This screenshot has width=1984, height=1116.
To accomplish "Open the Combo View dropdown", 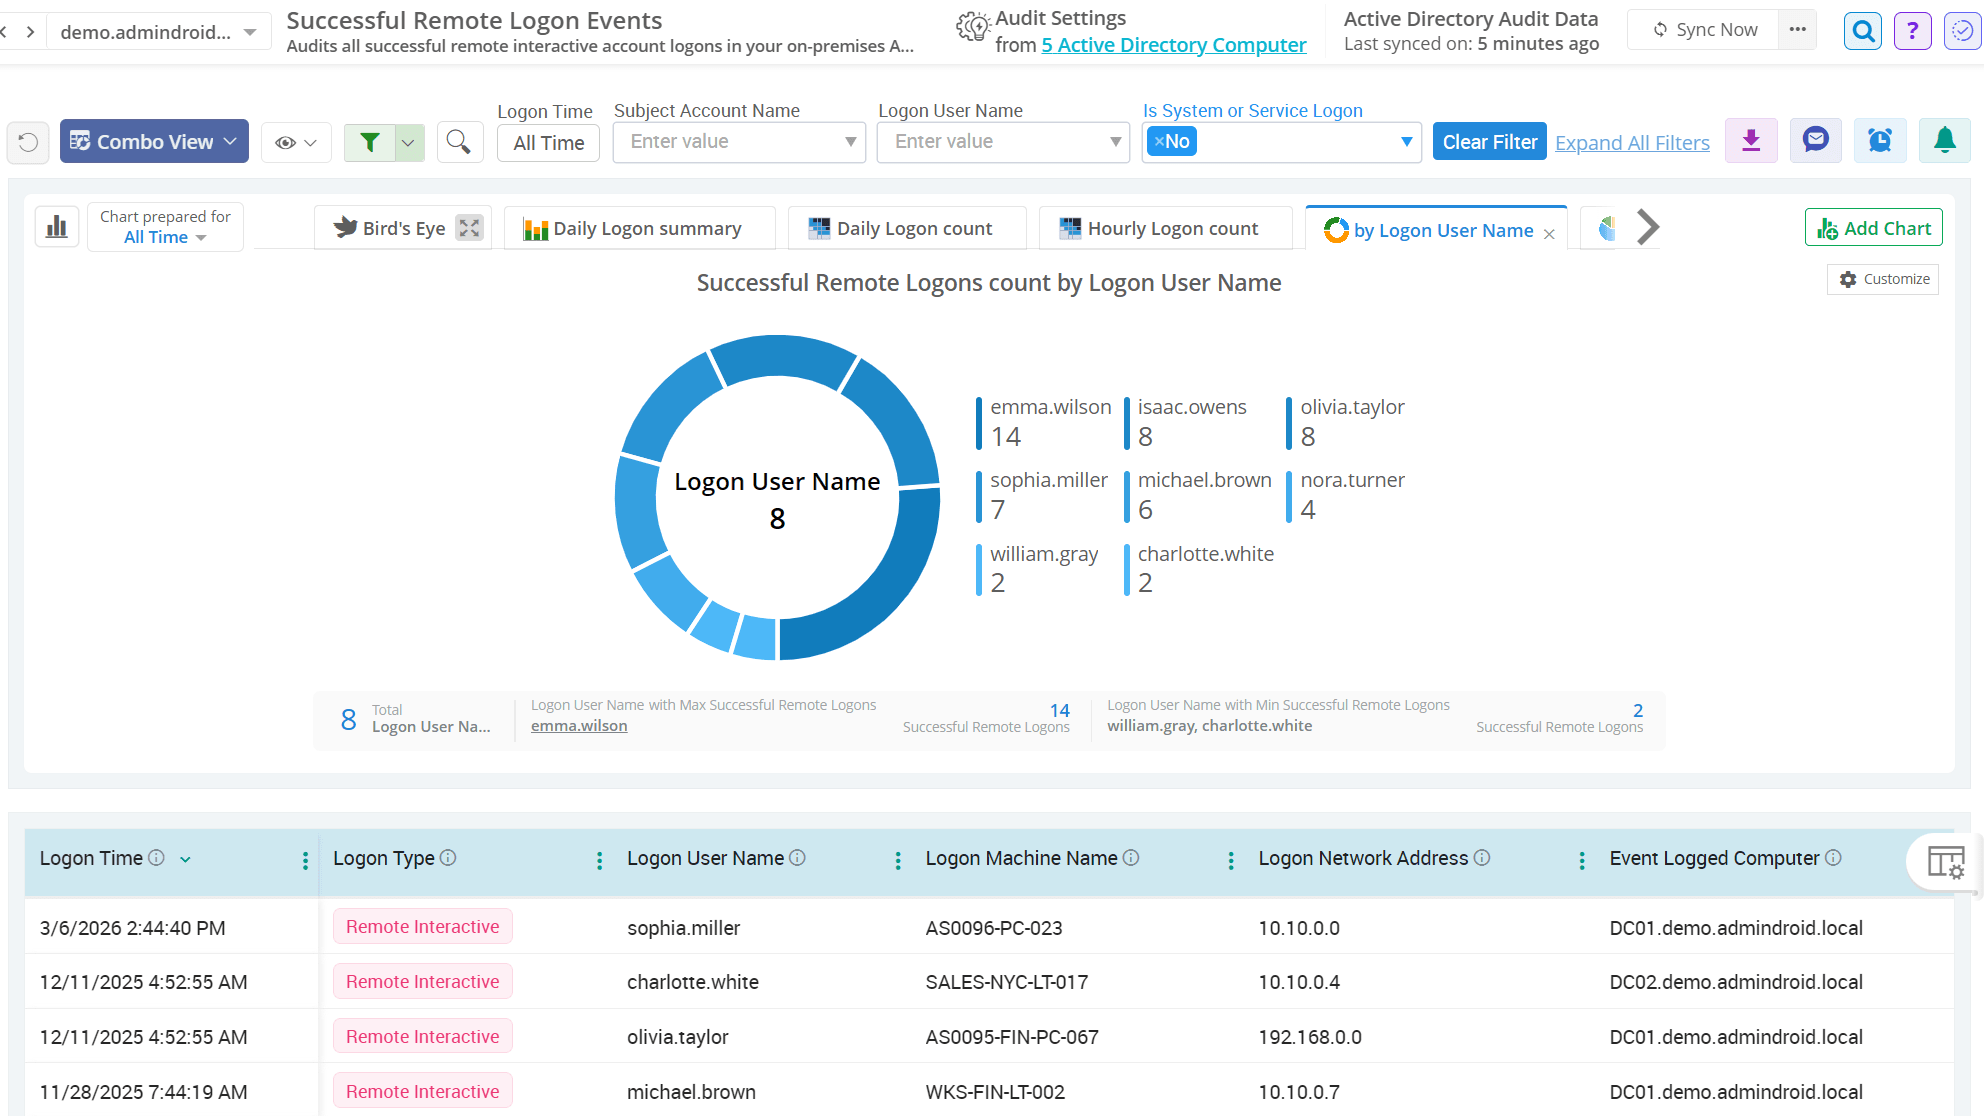I will coord(154,141).
